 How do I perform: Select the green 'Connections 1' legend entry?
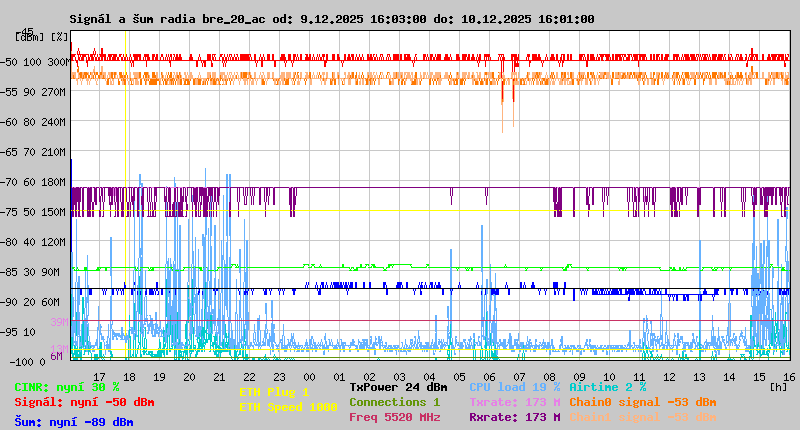(394, 402)
